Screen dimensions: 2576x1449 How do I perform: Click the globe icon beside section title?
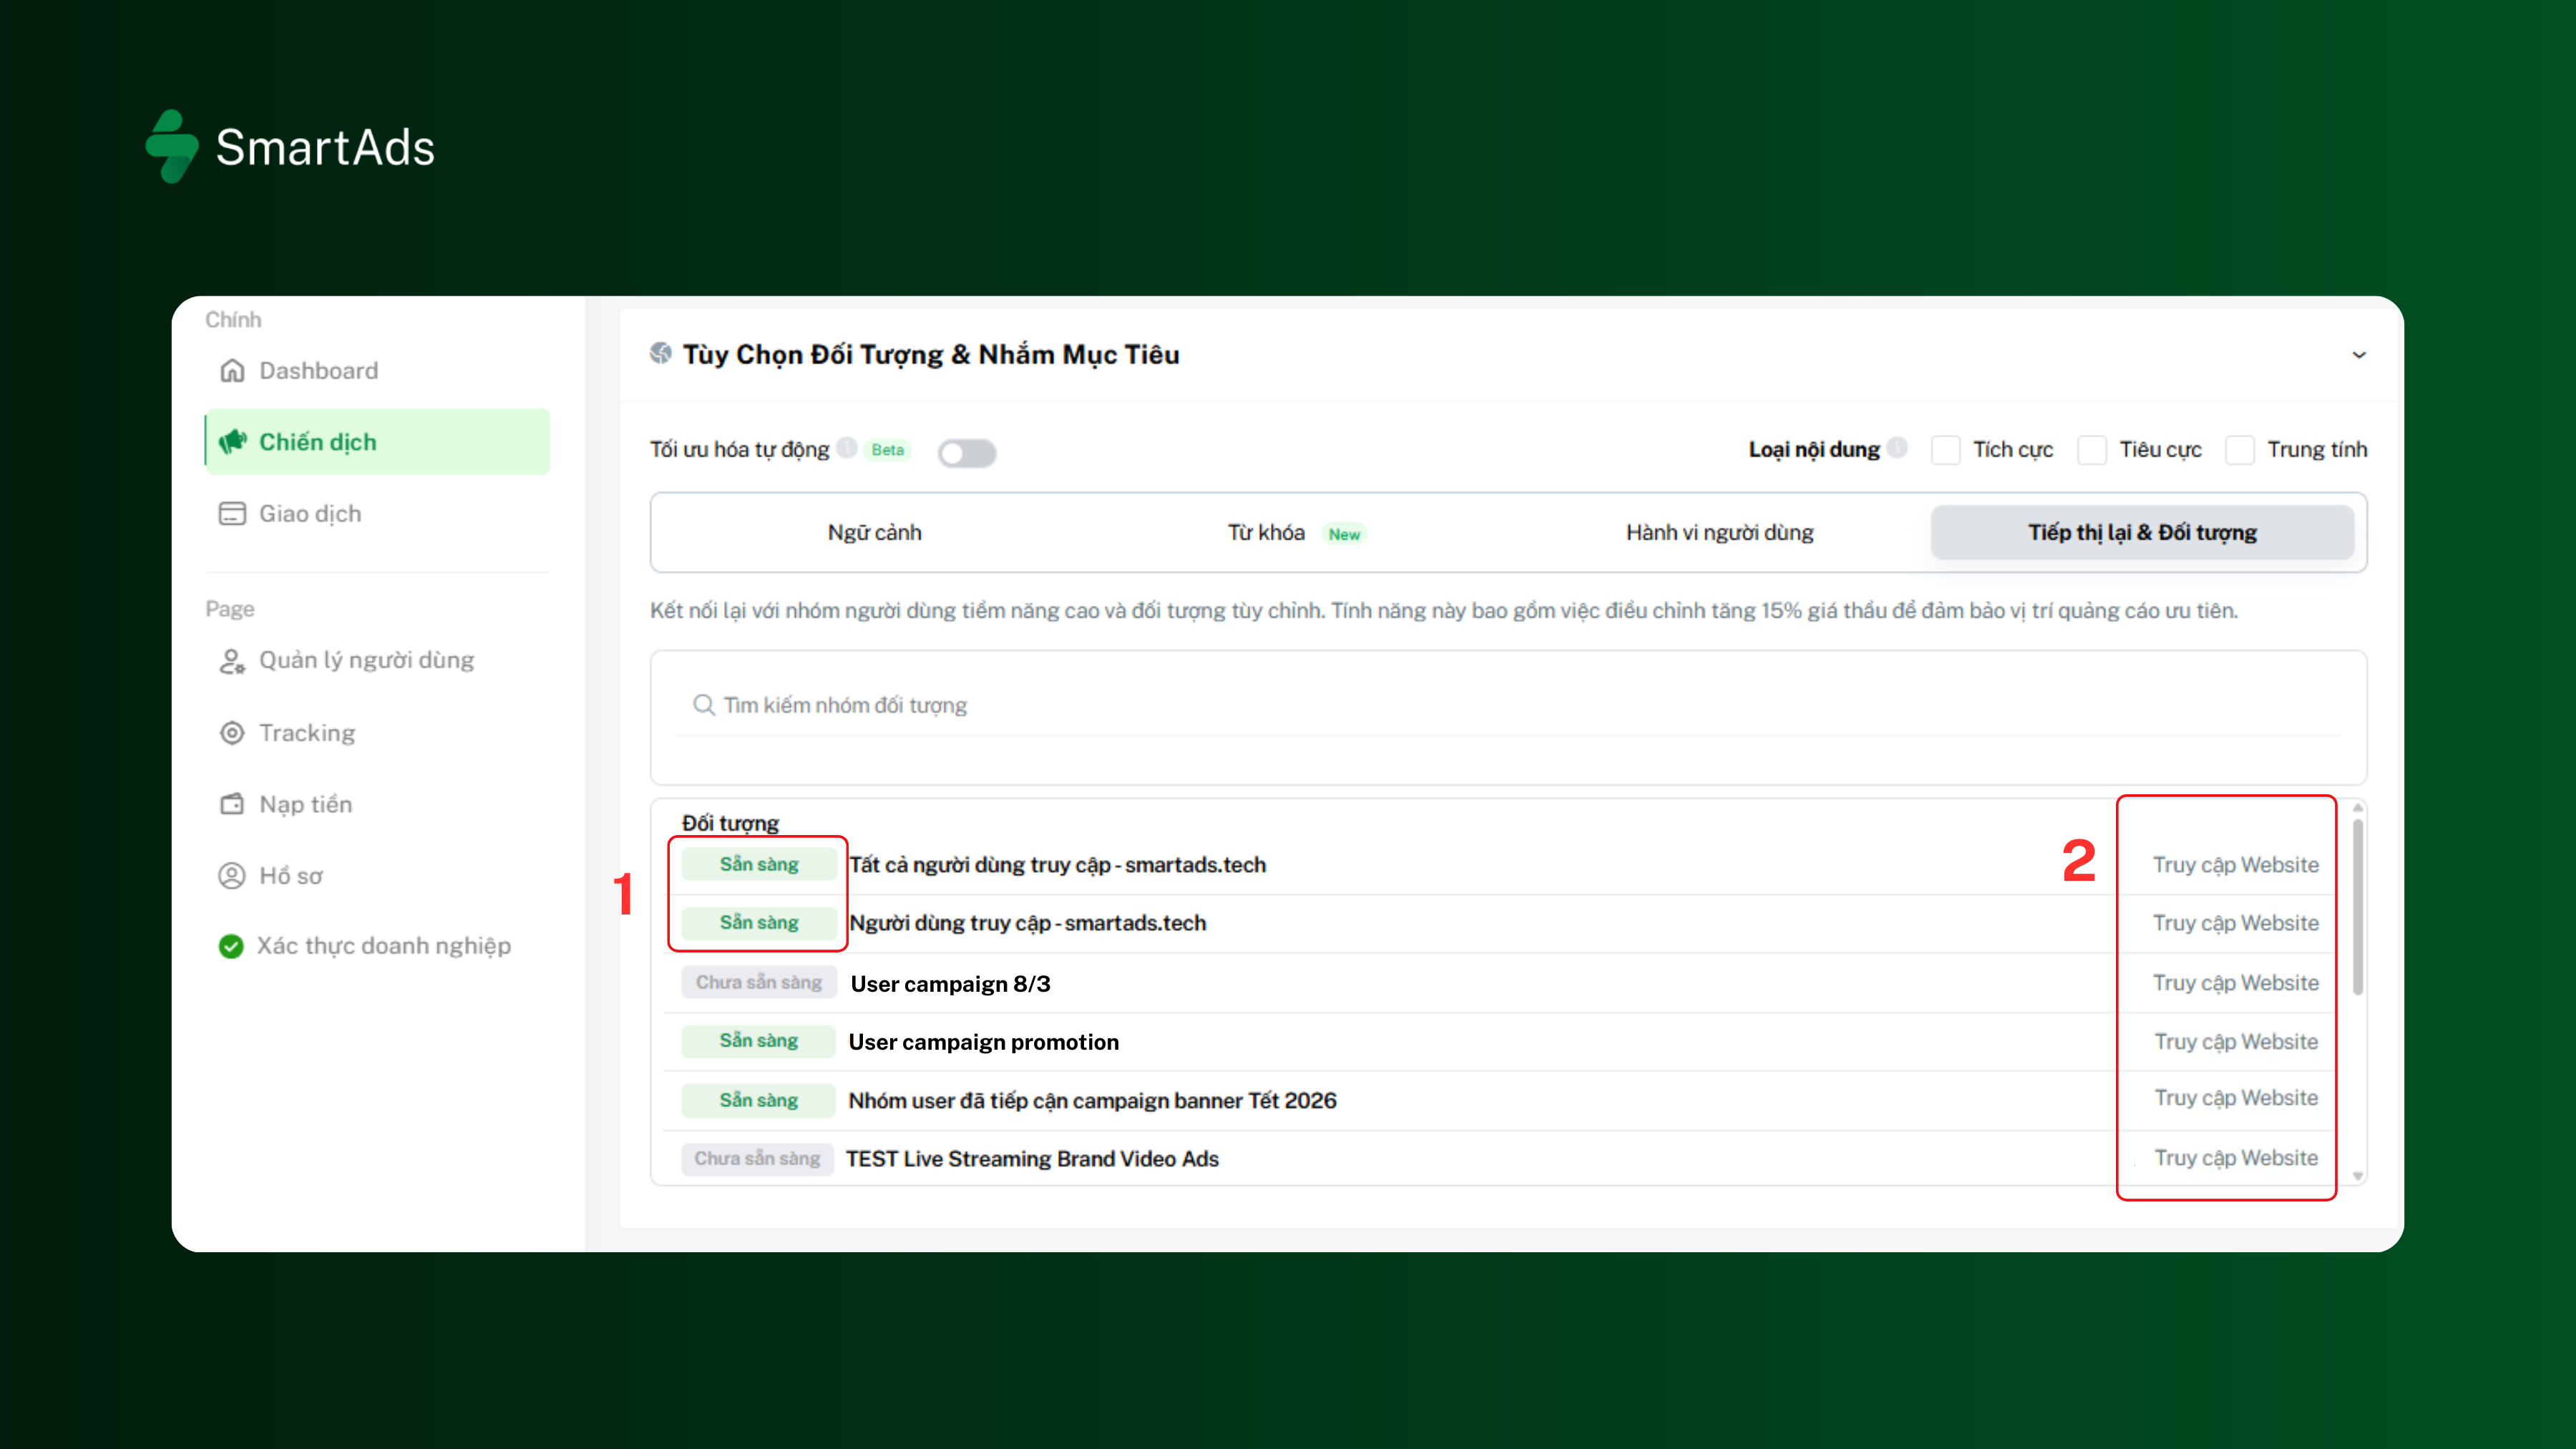(x=660, y=353)
